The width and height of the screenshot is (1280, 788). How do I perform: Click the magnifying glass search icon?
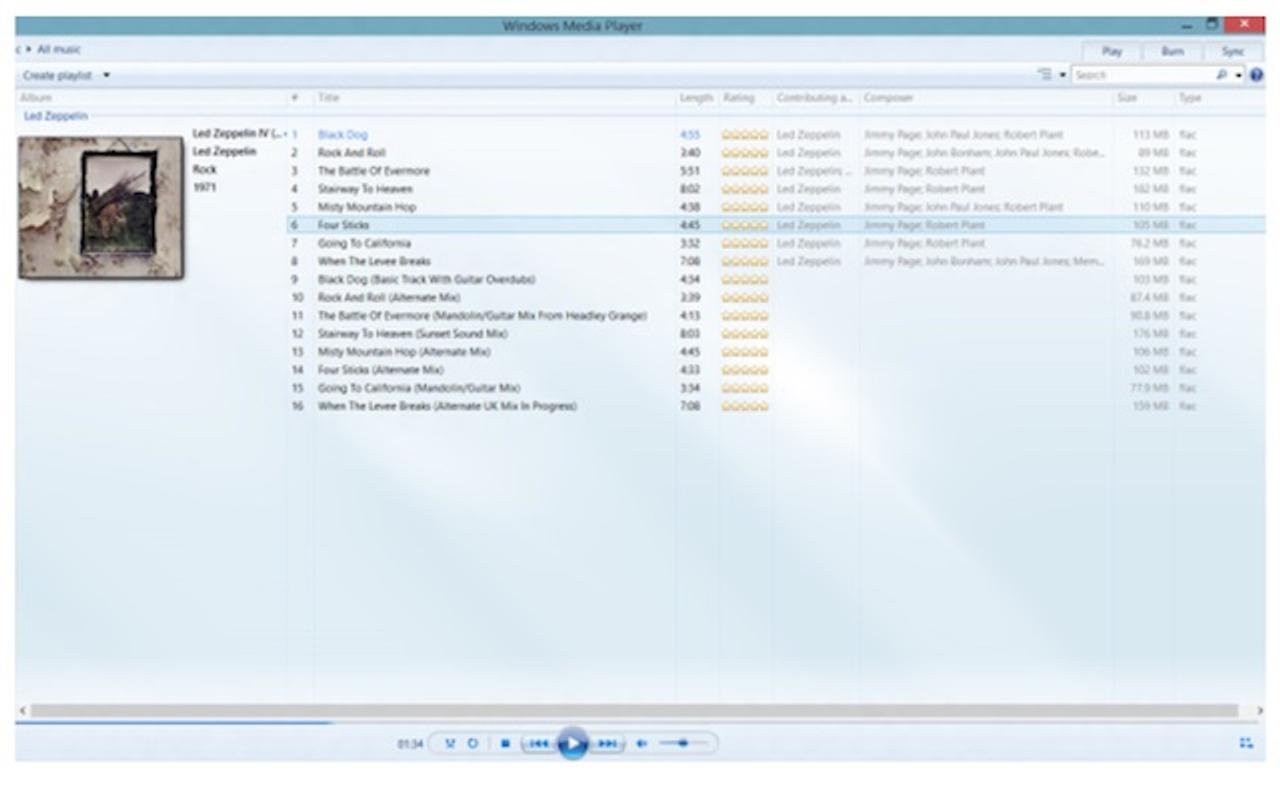tap(1222, 75)
